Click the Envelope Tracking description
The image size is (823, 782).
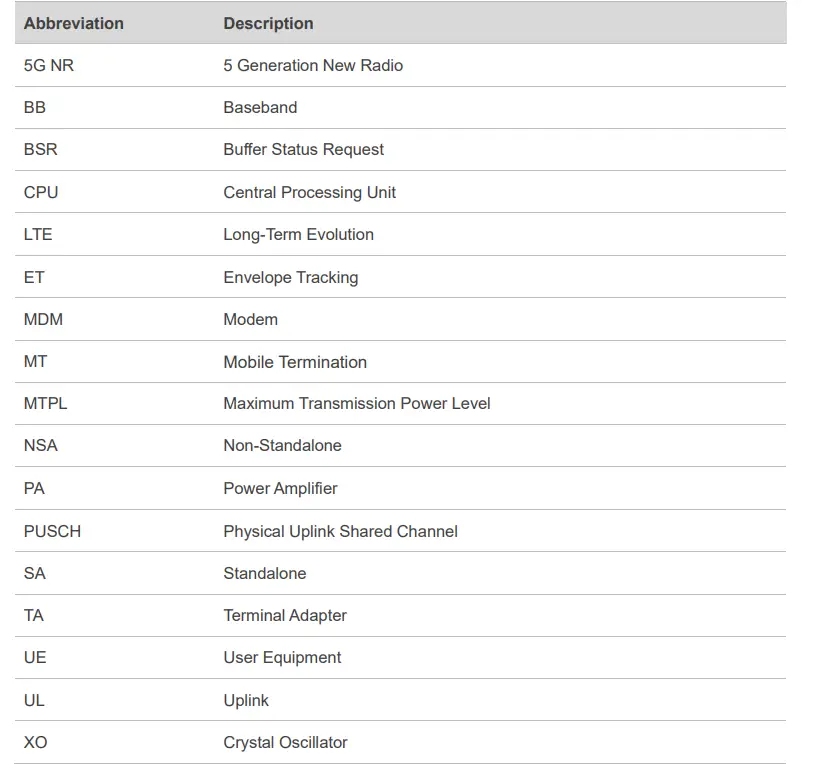290,277
